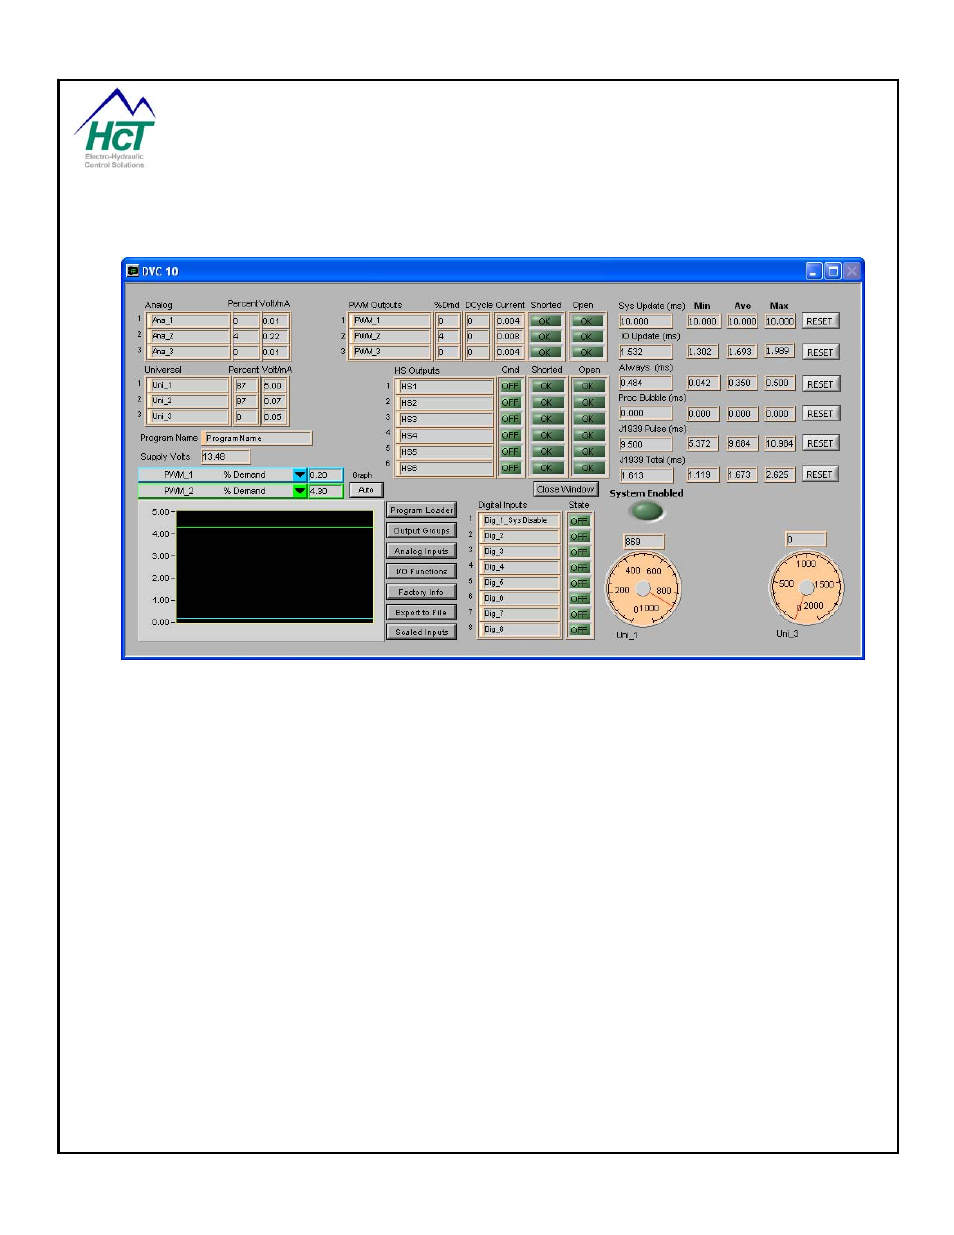954x1235 pixels.
Task: Maximize the DVC 10 window
Action: [x=832, y=271]
